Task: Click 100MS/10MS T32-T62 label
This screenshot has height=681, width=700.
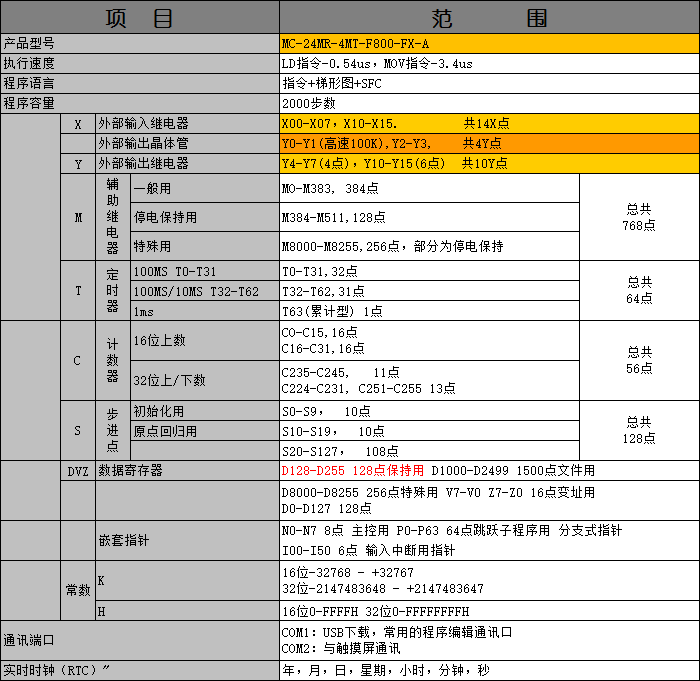Action: coord(205,291)
